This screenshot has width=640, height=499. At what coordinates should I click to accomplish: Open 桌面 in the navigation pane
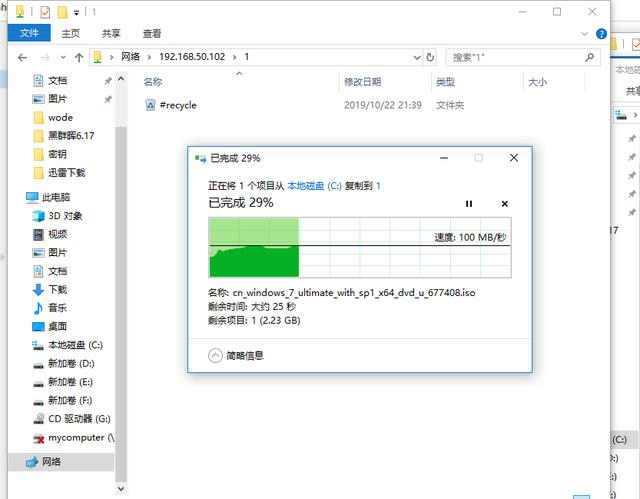click(x=57, y=326)
